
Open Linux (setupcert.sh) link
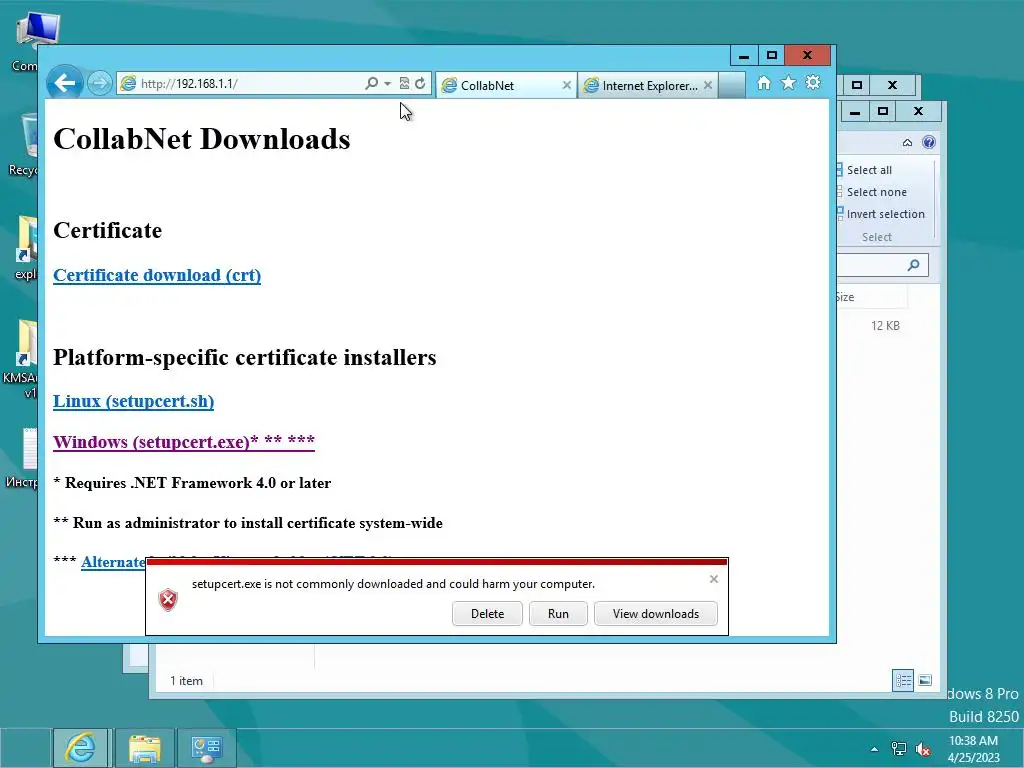pyautogui.click(x=133, y=401)
